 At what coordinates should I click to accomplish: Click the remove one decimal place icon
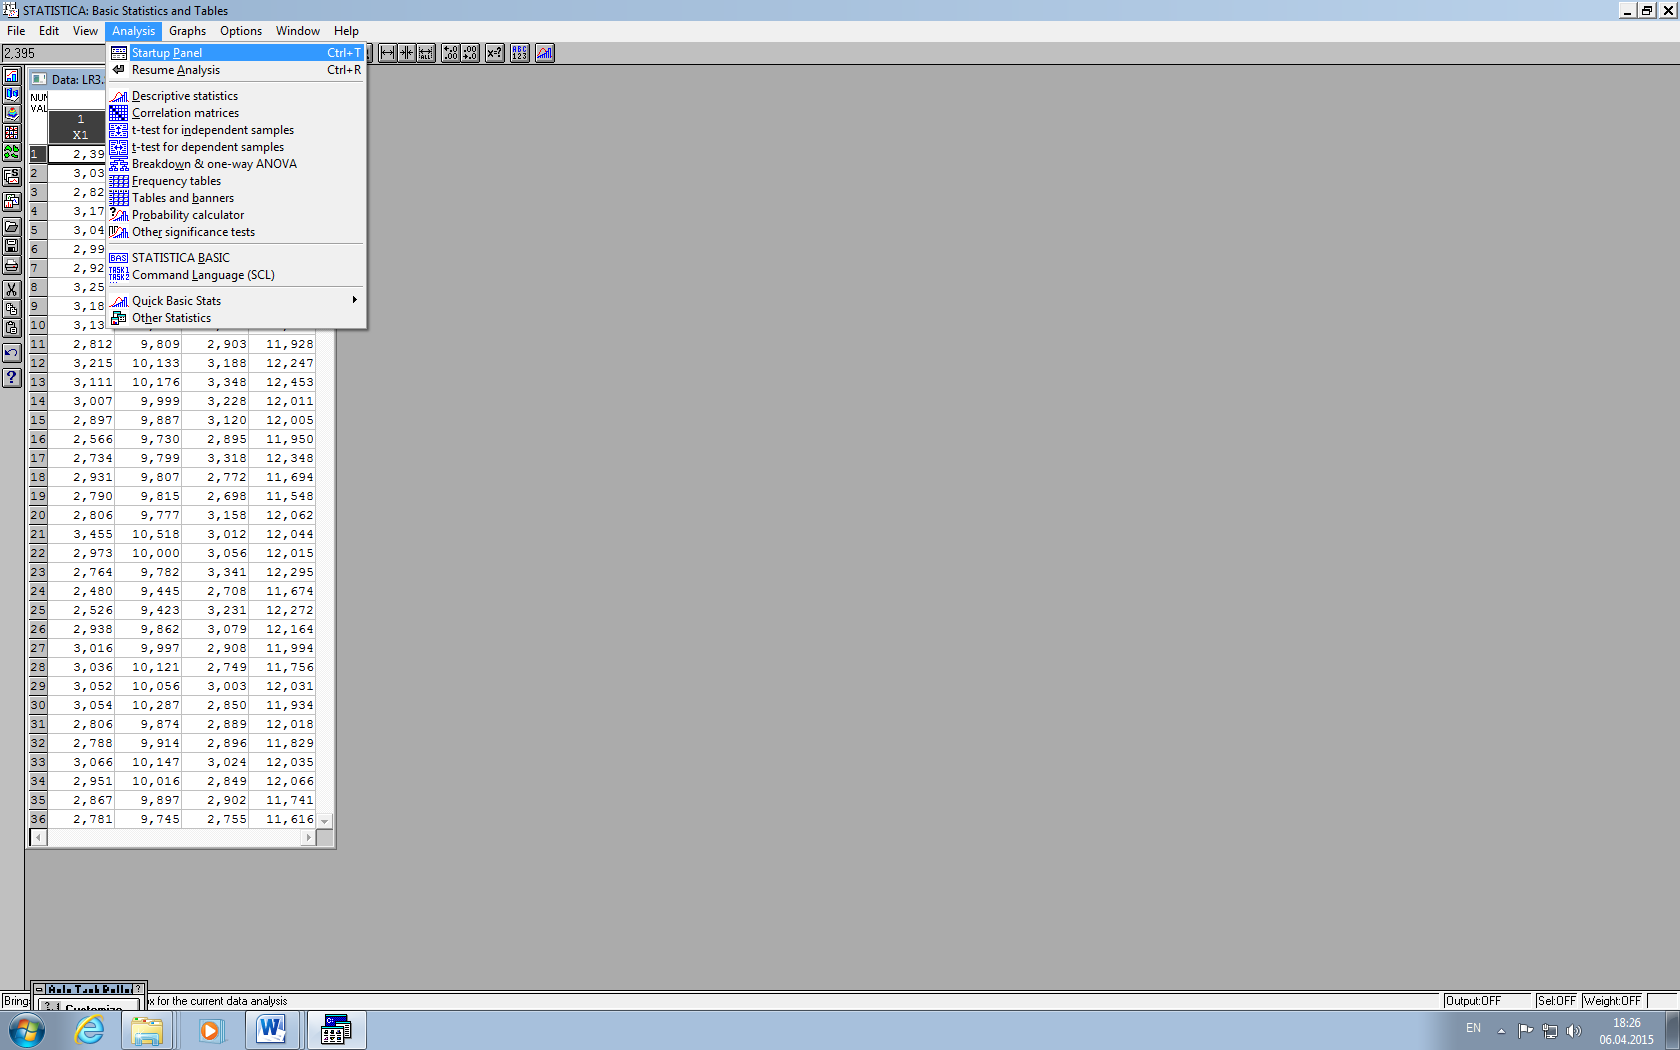[x=470, y=53]
